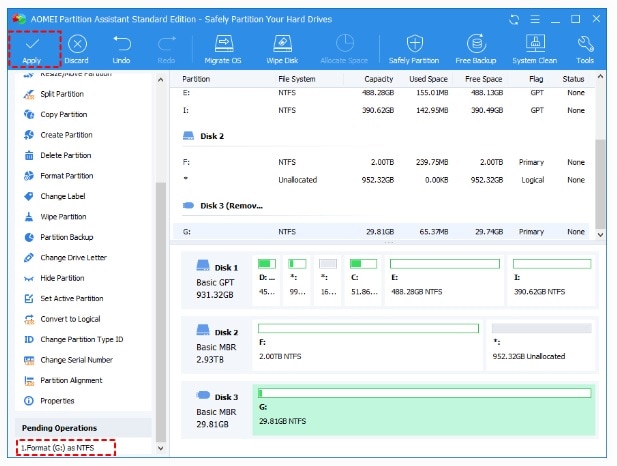Click partition list scrollbar up arrow
The width and height of the screenshot is (617, 466).
pos(600,76)
